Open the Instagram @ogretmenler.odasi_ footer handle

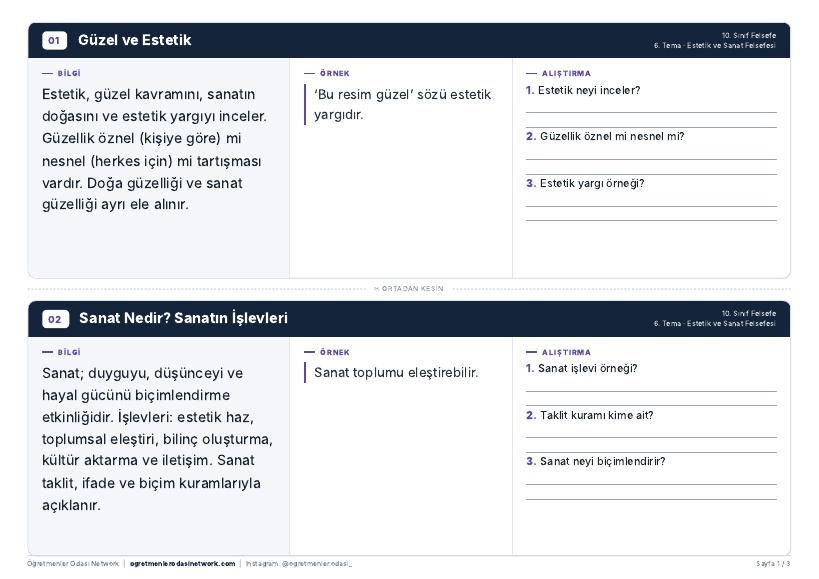(299, 564)
